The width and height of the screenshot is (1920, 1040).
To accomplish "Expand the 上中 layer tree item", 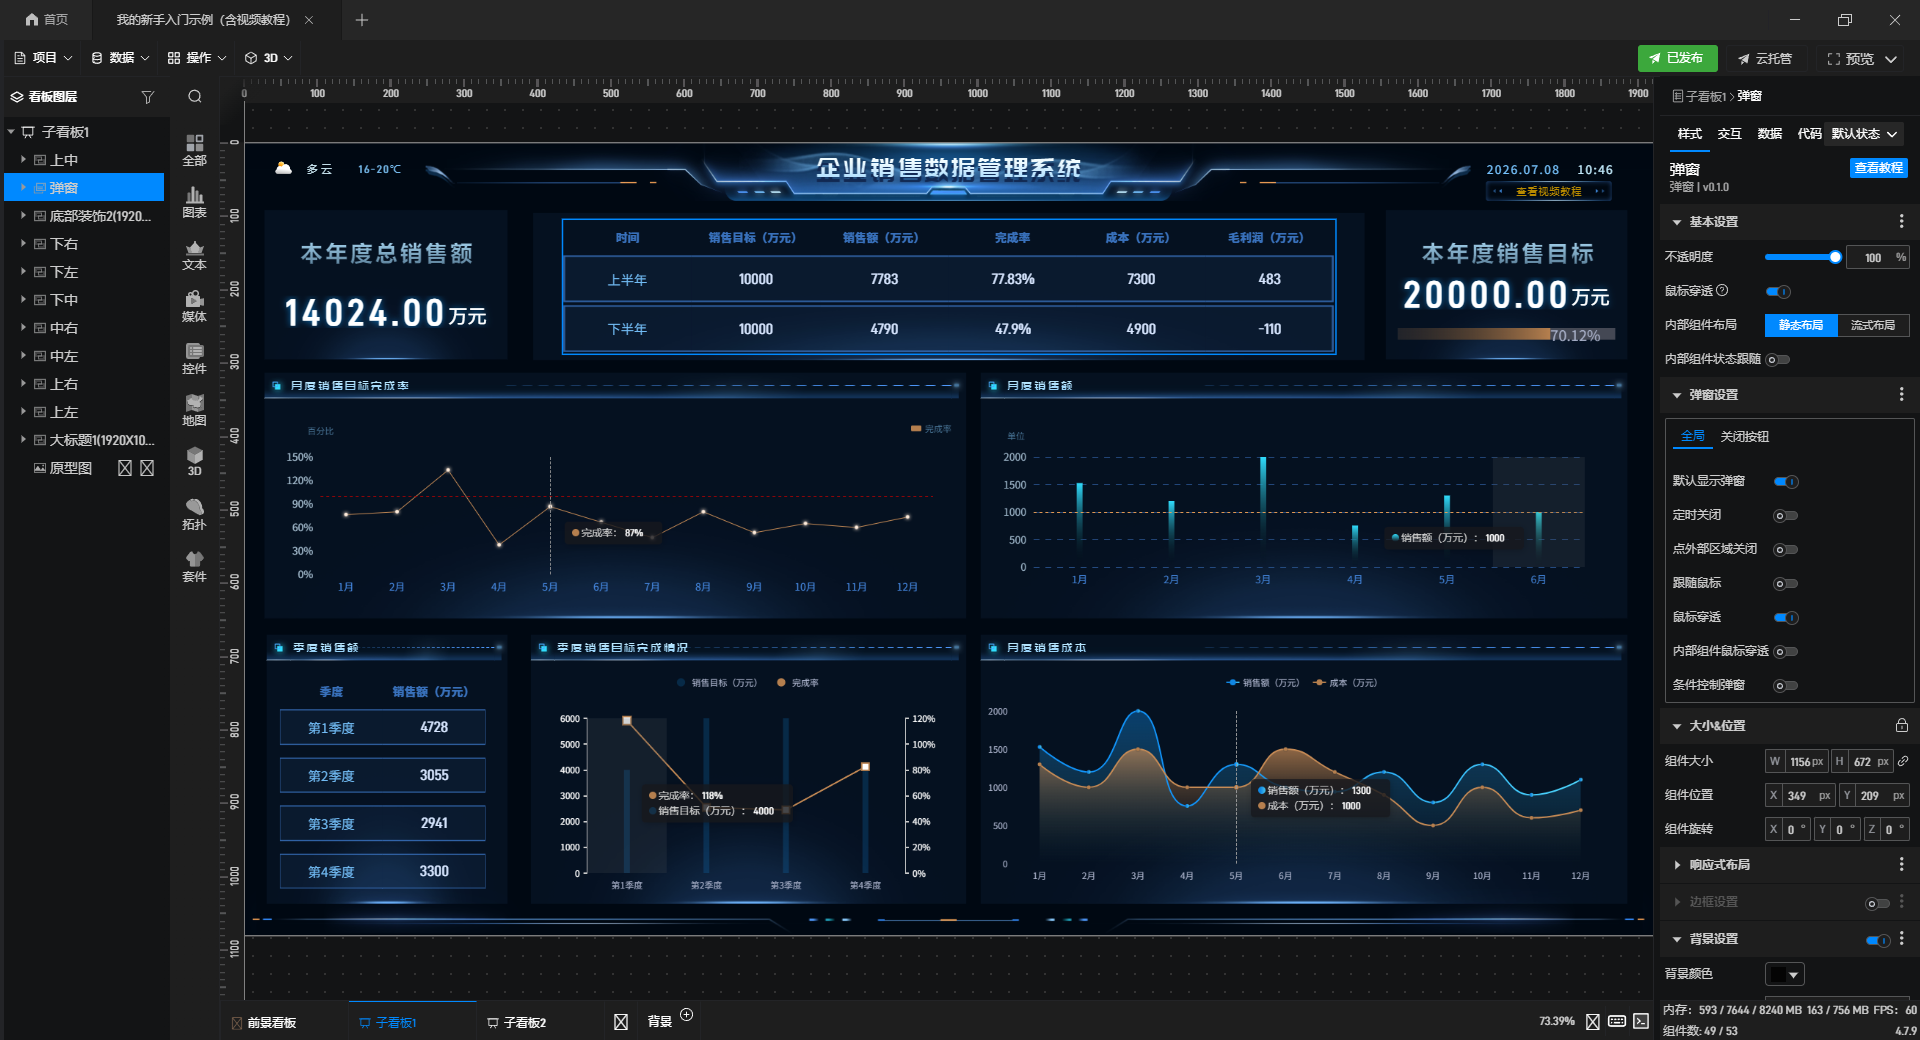I will click(x=23, y=160).
